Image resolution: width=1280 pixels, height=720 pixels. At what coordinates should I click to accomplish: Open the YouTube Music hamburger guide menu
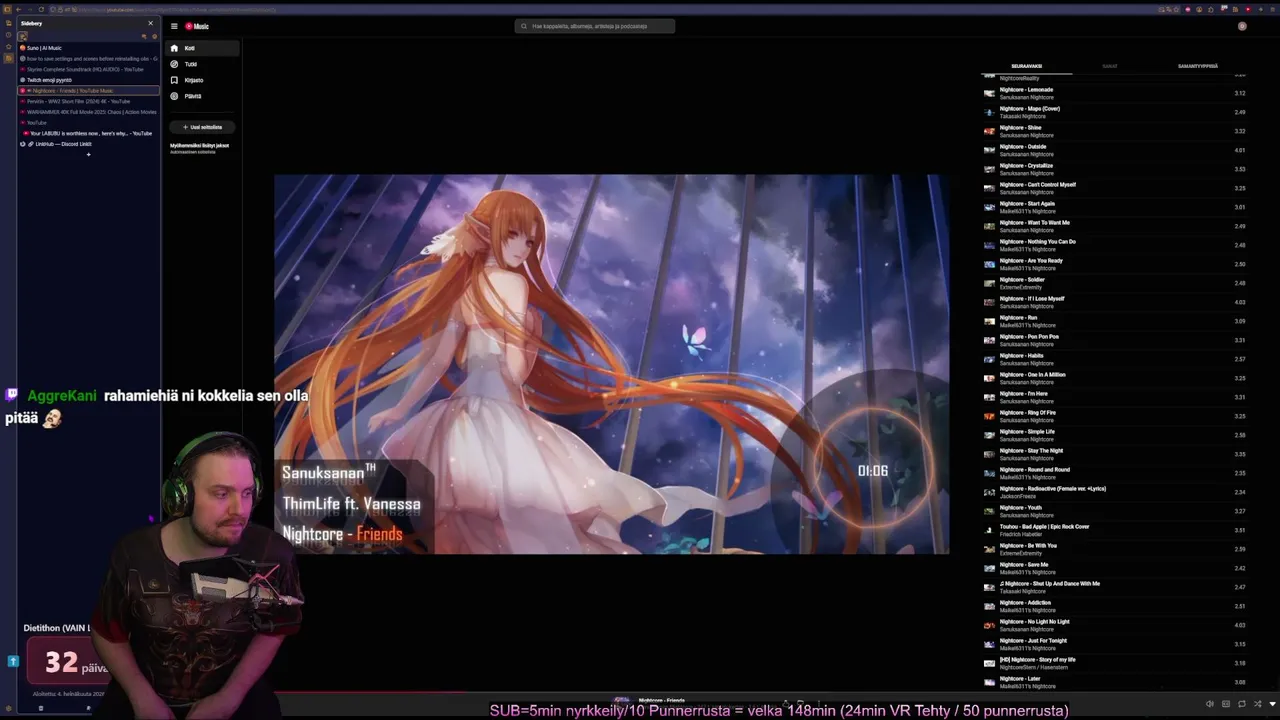[x=174, y=26]
